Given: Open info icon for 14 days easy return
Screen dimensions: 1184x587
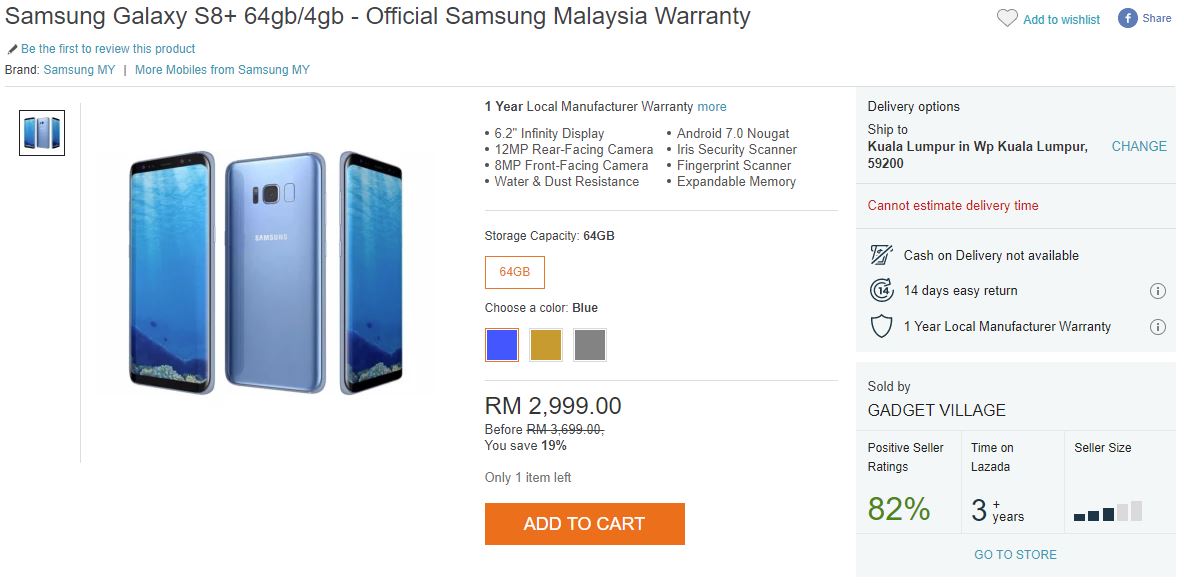Looking at the screenshot, I should (x=1158, y=291).
